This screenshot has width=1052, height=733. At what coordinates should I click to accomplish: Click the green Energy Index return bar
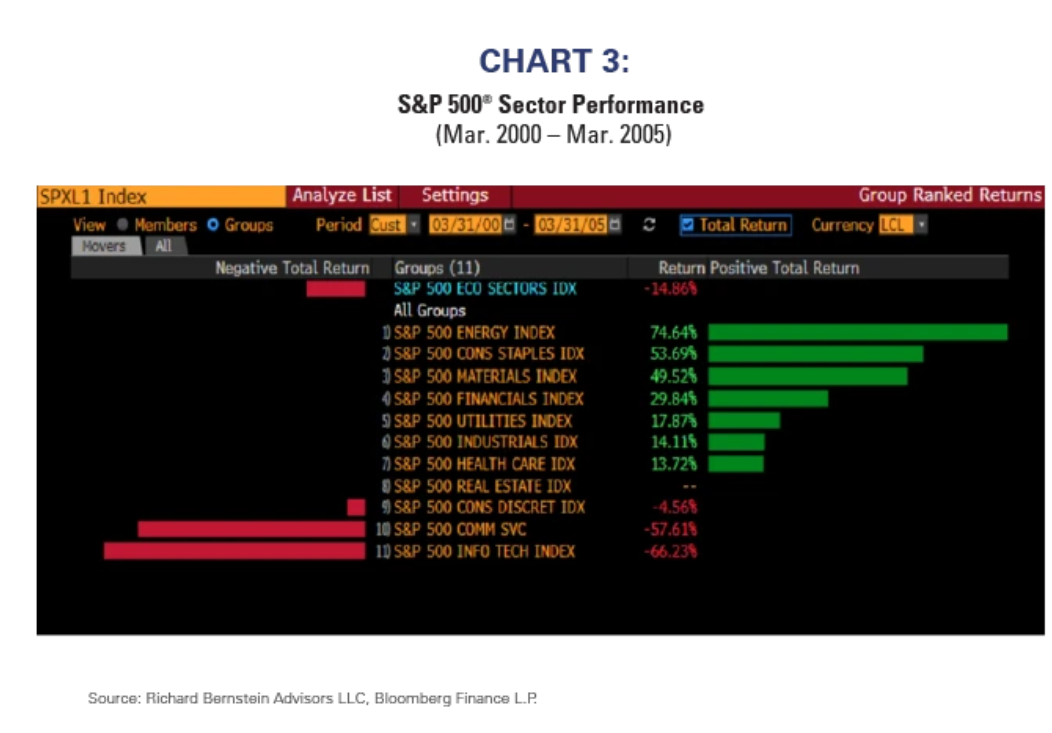coord(858,333)
